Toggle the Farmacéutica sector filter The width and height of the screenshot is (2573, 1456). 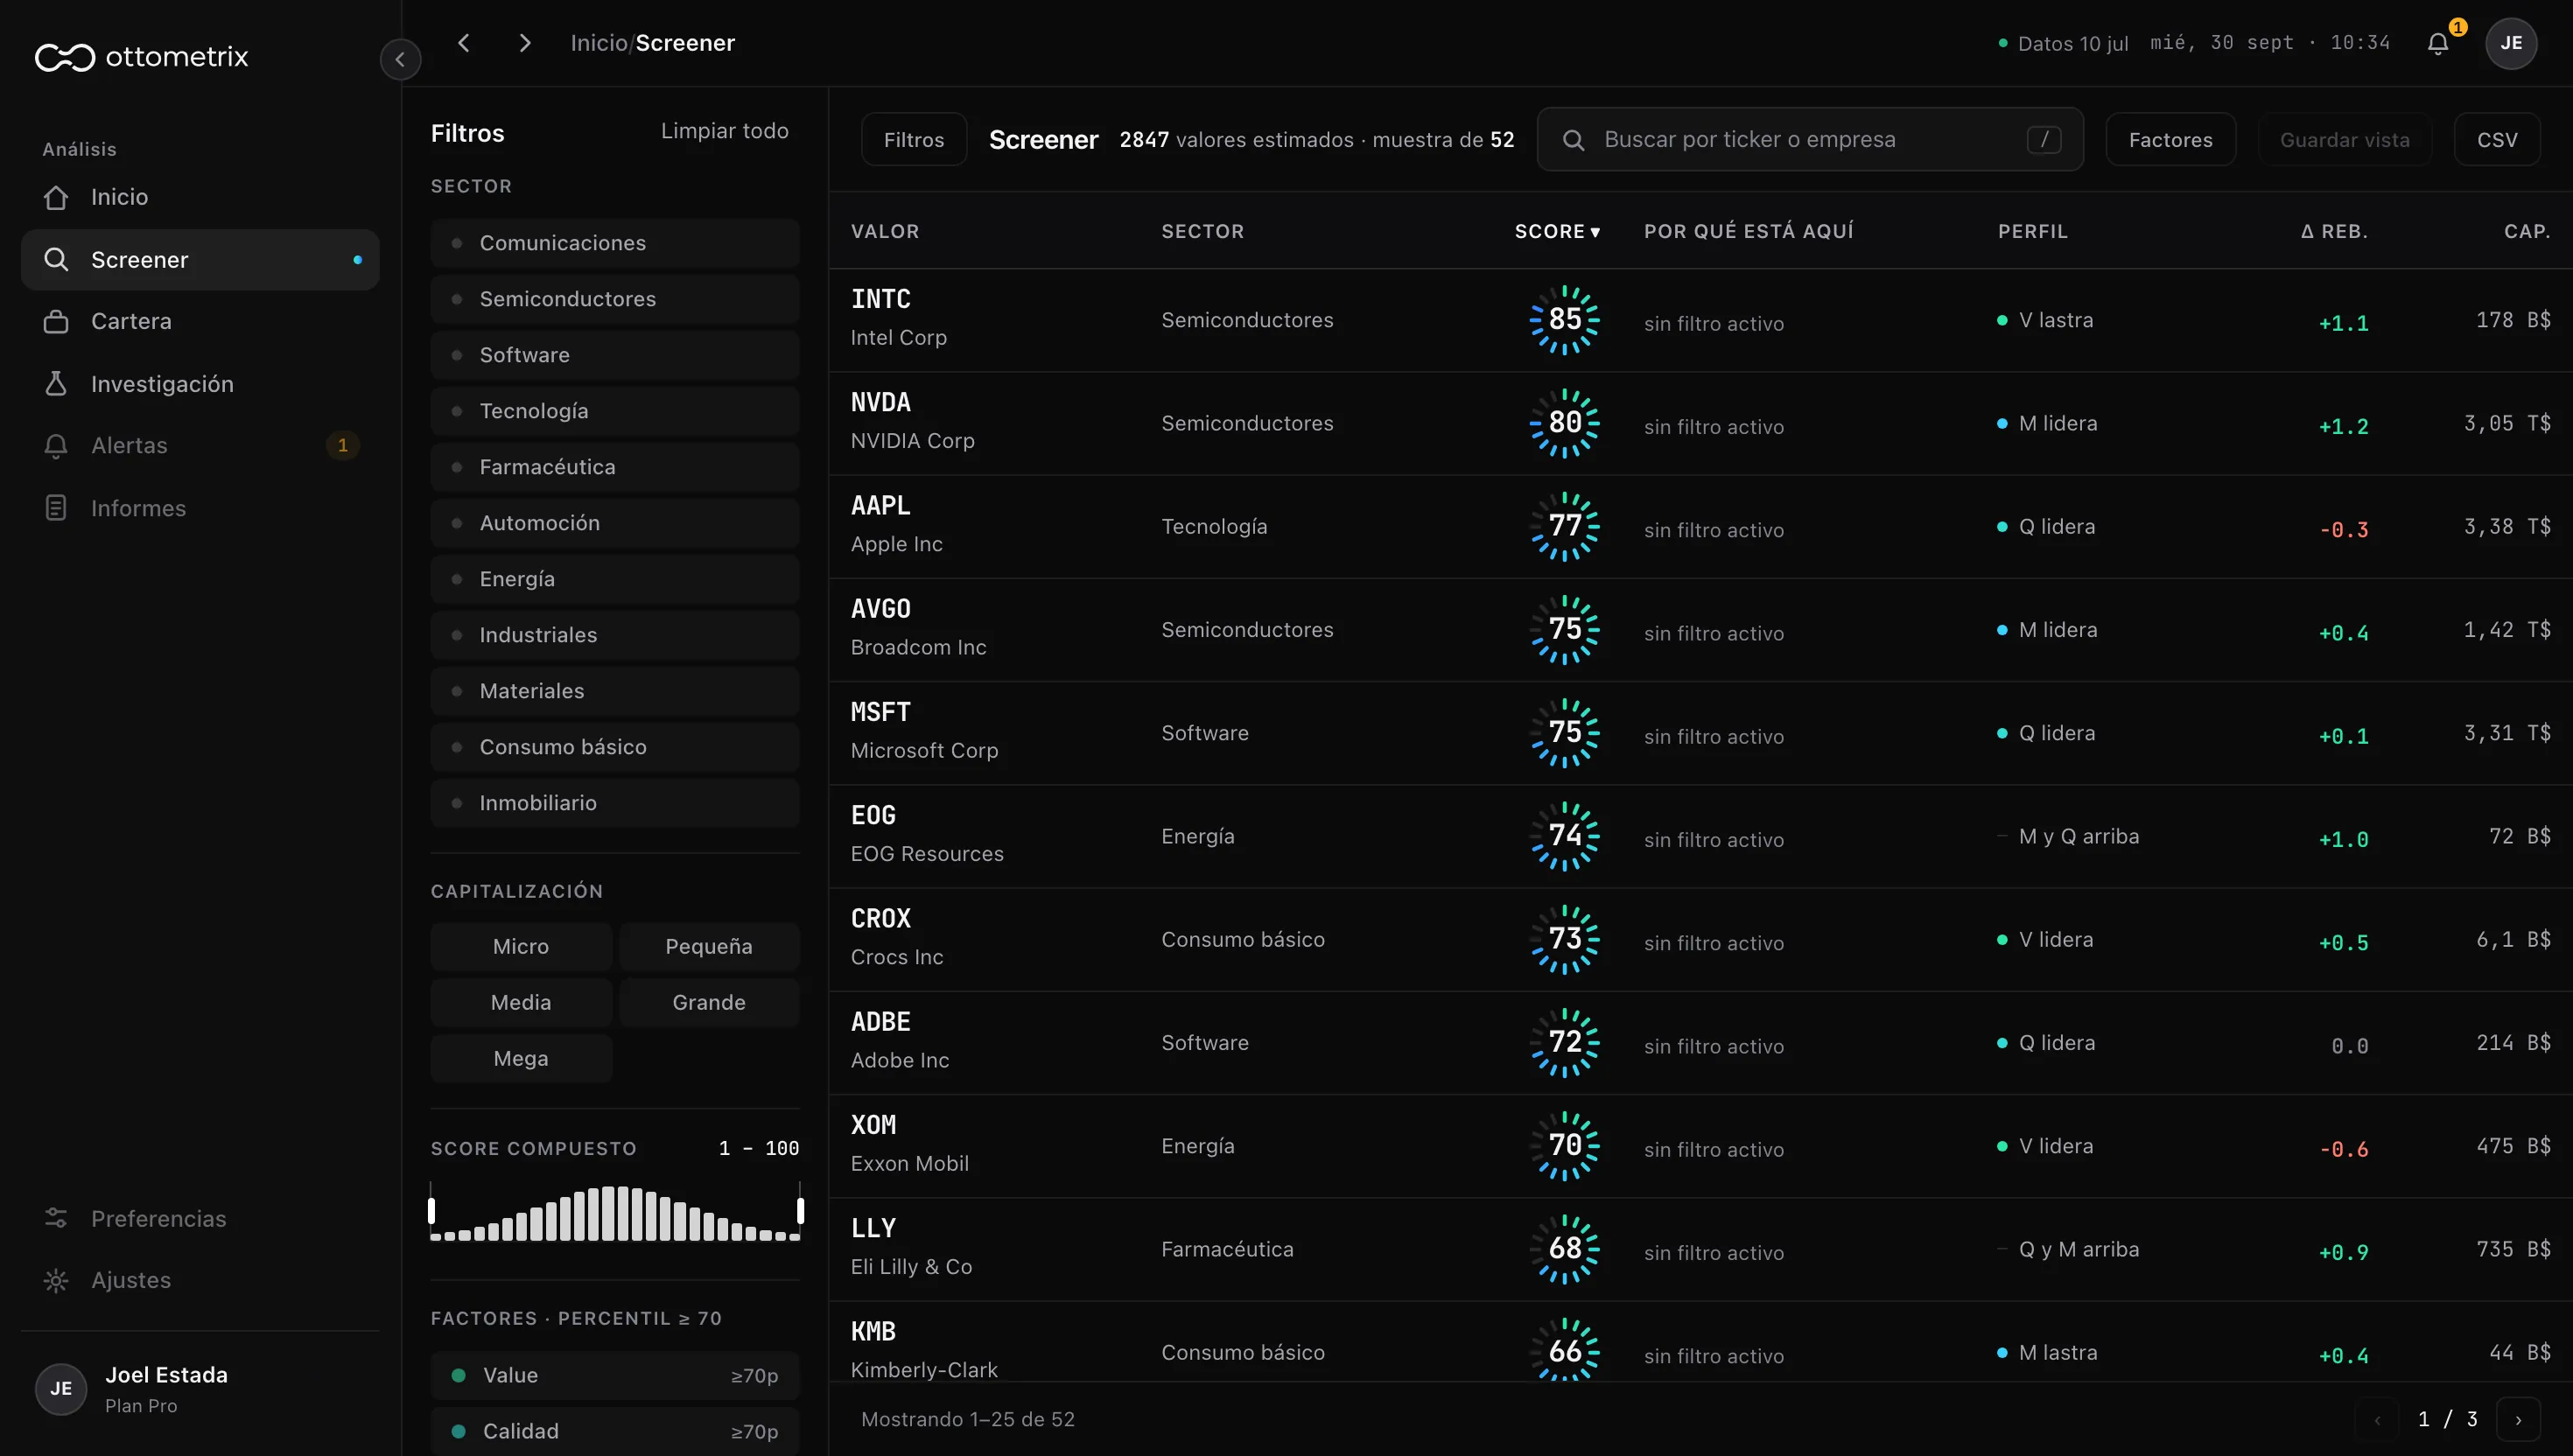click(x=615, y=467)
